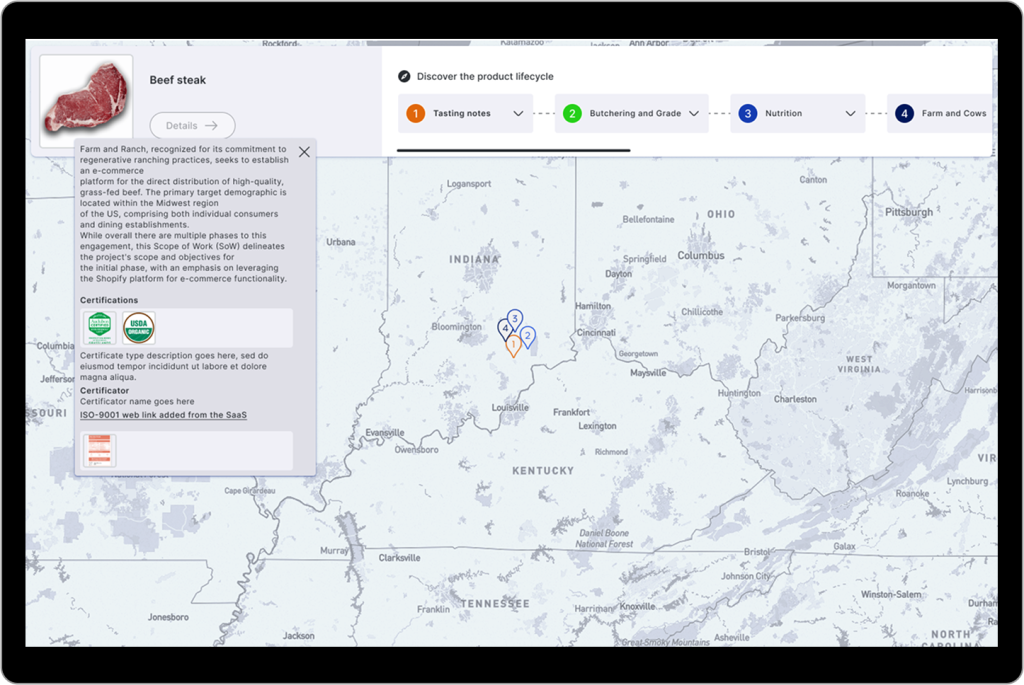
Task: Click the compass icon beside Discover lifecycle
Action: tap(404, 76)
